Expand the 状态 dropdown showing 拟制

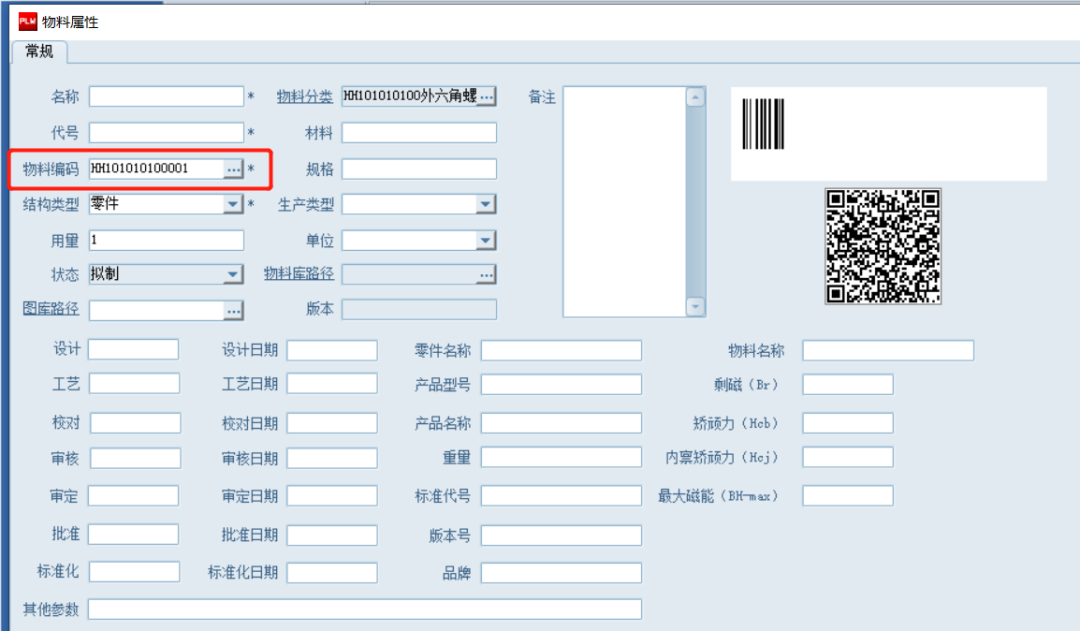pyautogui.click(x=233, y=275)
